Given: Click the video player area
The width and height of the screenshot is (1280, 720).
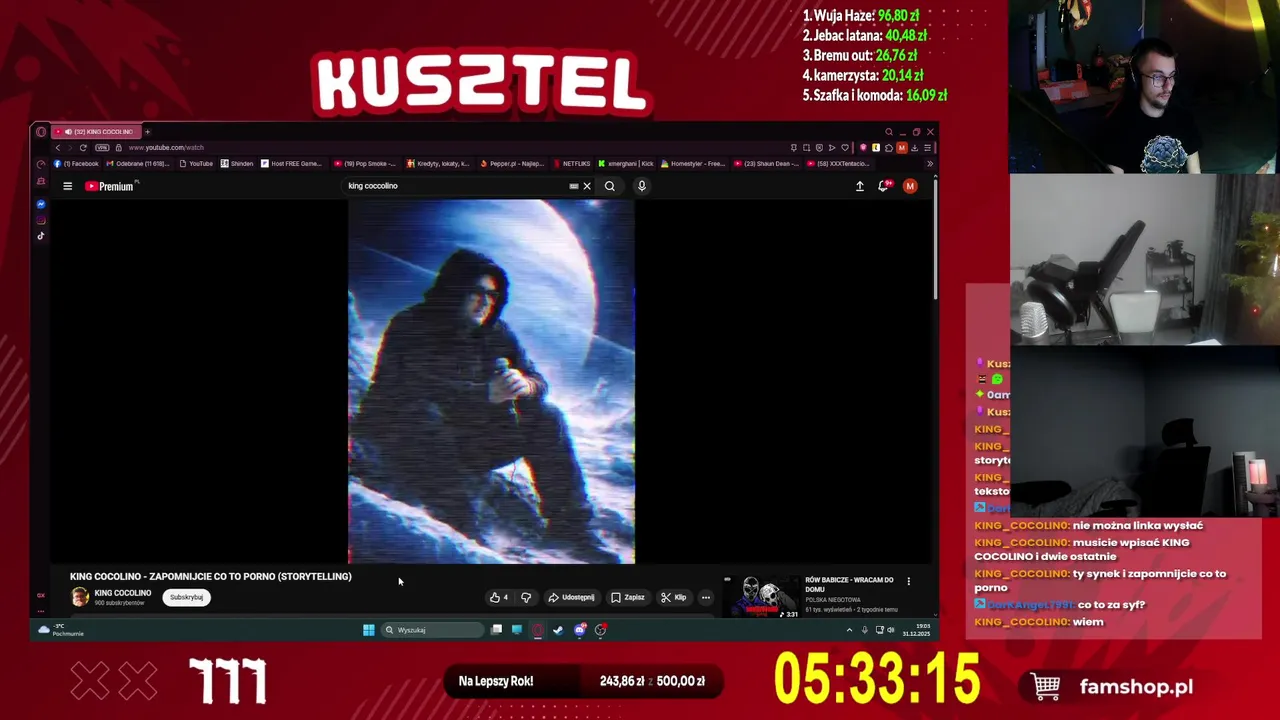Looking at the screenshot, I should click(491, 381).
